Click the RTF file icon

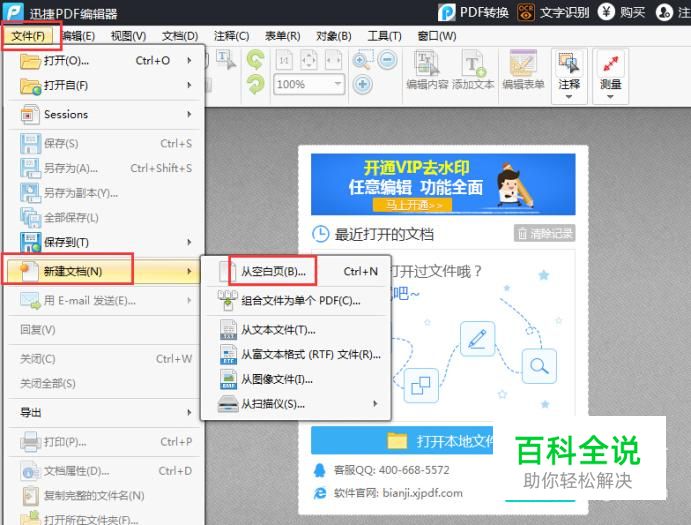[228, 354]
